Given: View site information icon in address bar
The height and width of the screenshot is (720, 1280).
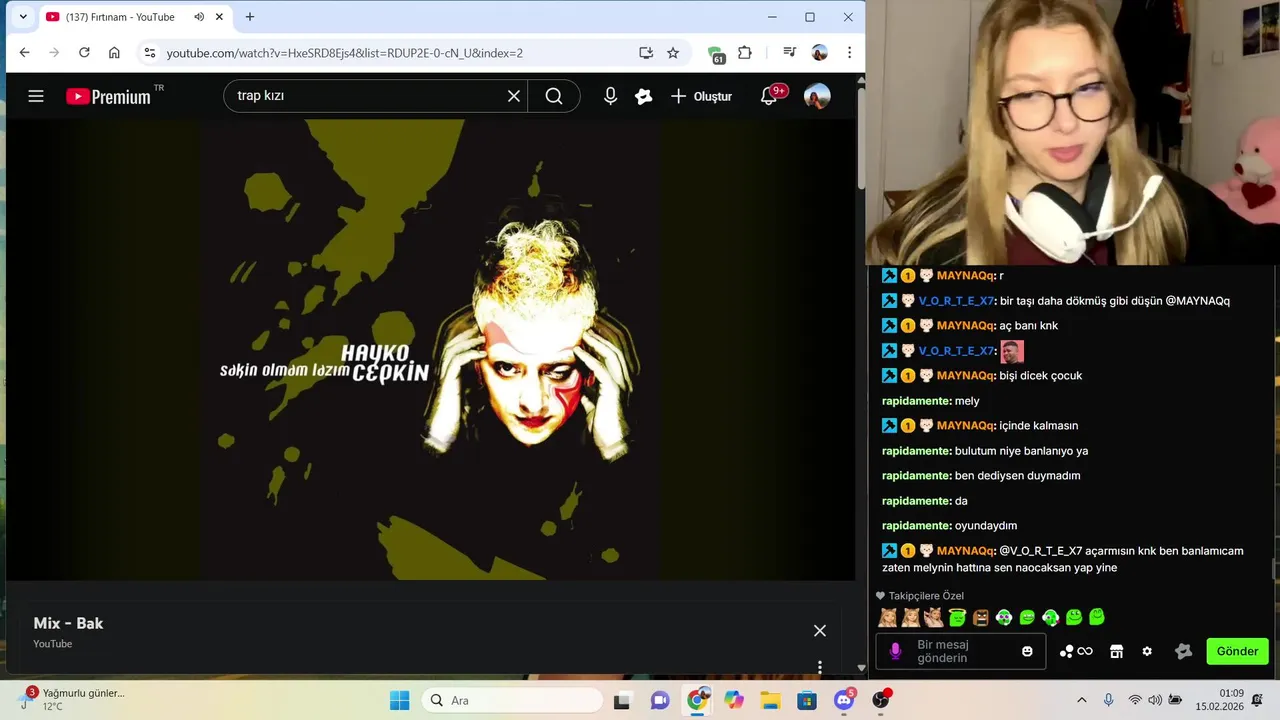Looking at the screenshot, I should click(149, 53).
